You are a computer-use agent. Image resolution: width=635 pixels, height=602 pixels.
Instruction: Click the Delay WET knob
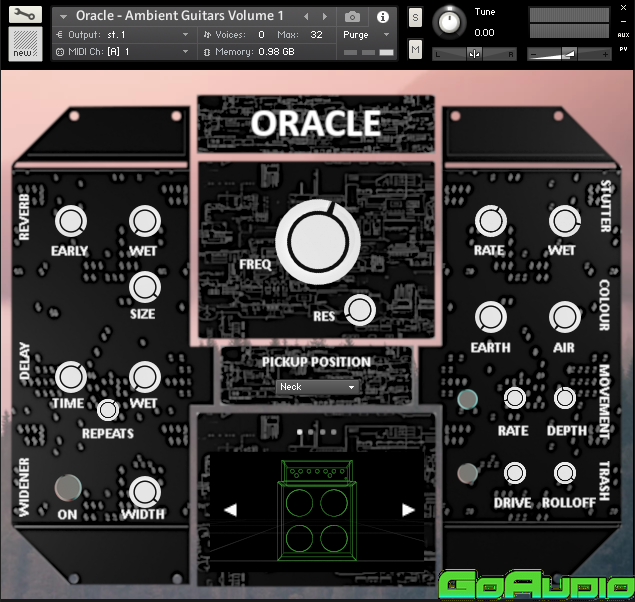145,377
